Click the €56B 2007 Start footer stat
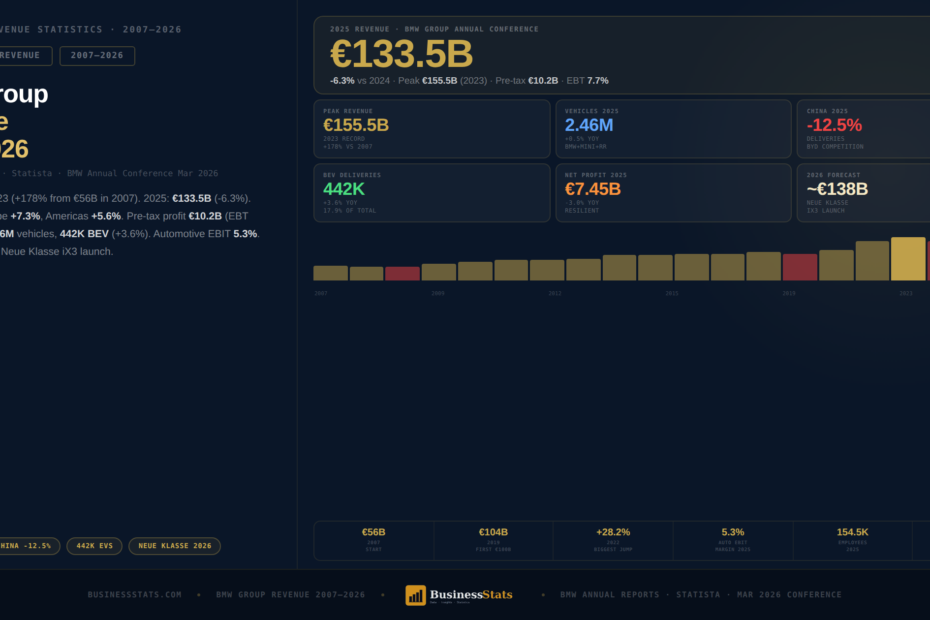 tap(374, 540)
